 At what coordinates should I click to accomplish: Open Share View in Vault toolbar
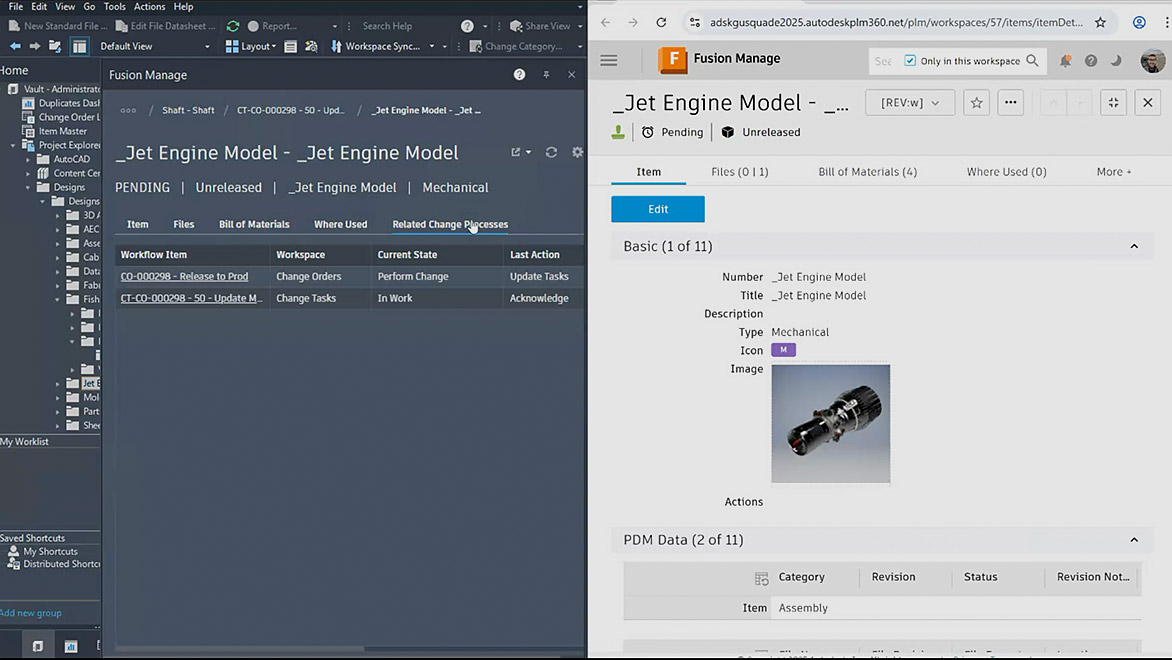(540, 26)
